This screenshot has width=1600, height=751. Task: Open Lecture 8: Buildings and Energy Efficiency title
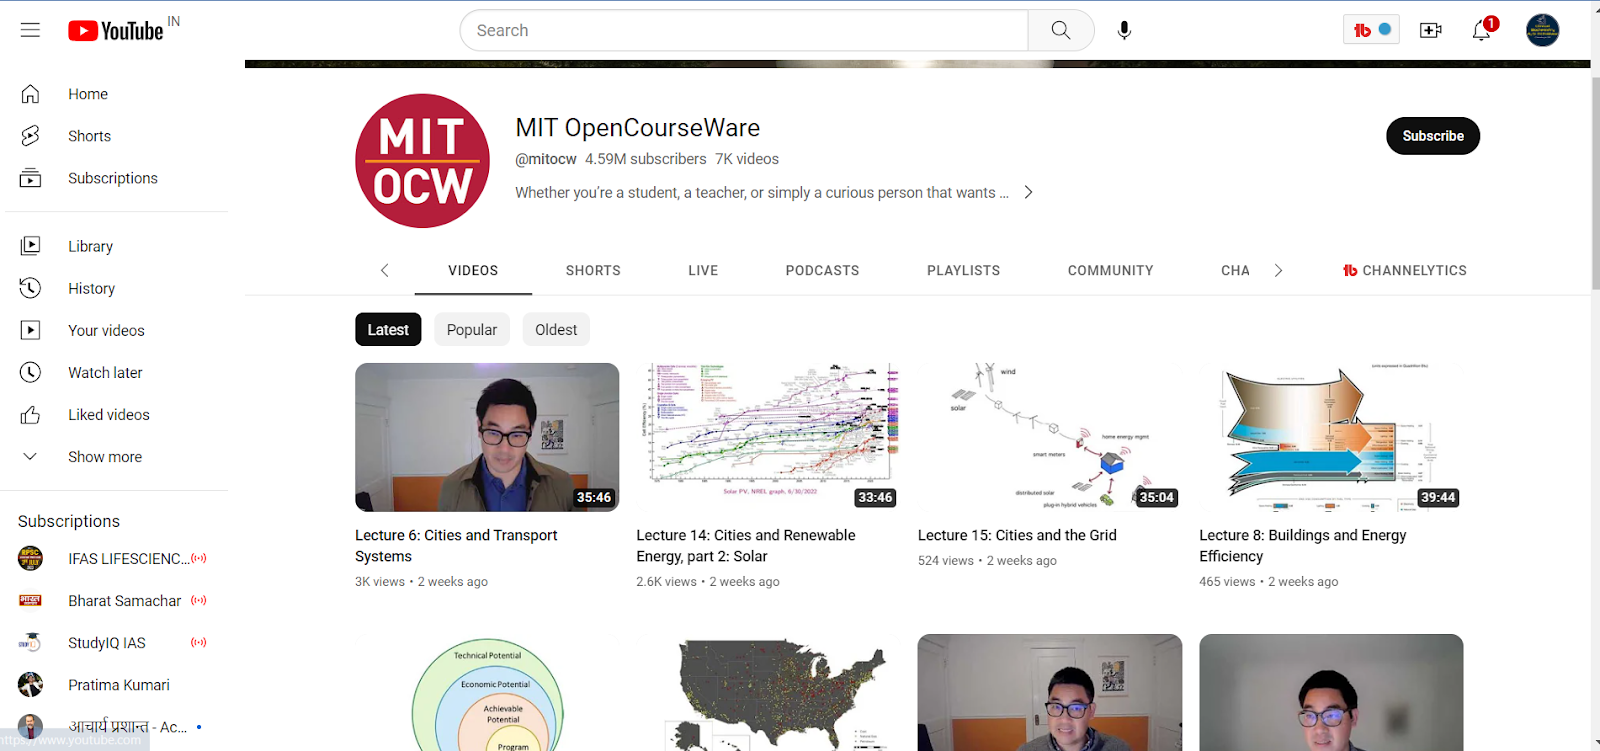1302,546
